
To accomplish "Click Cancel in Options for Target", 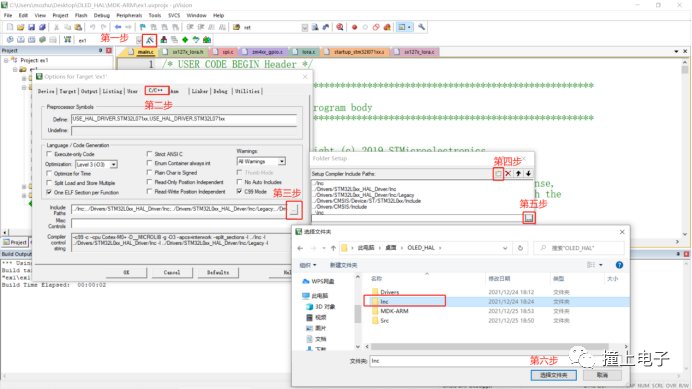I will [x=172, y=272].
